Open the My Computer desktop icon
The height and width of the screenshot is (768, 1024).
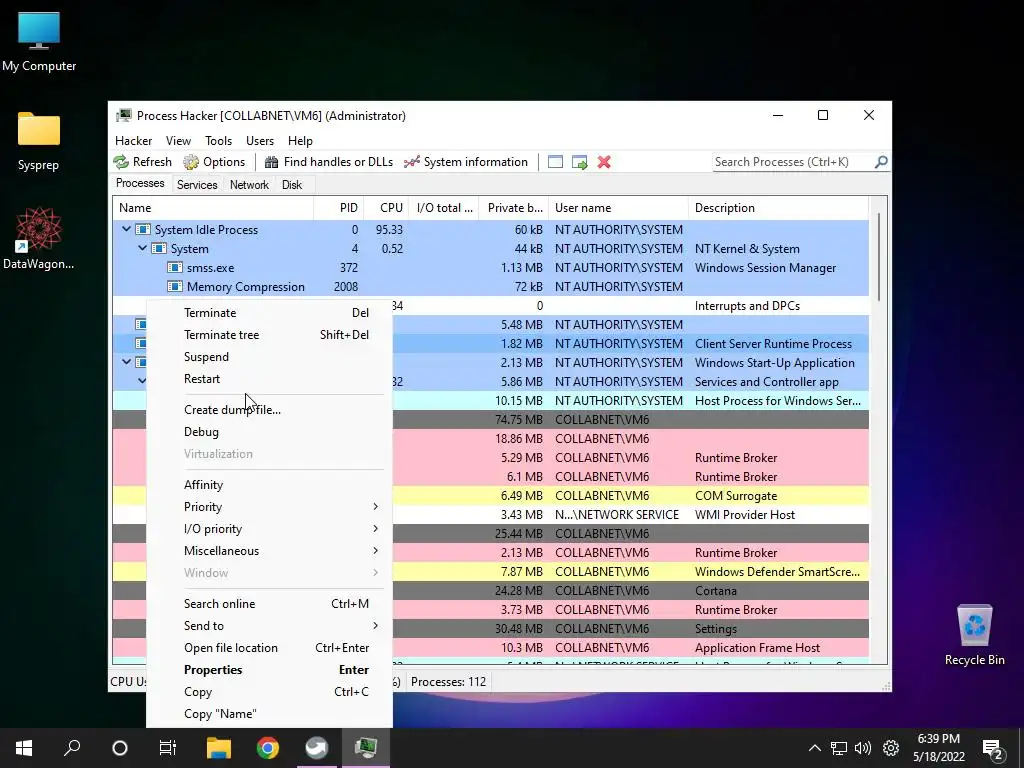click(39, 42)
